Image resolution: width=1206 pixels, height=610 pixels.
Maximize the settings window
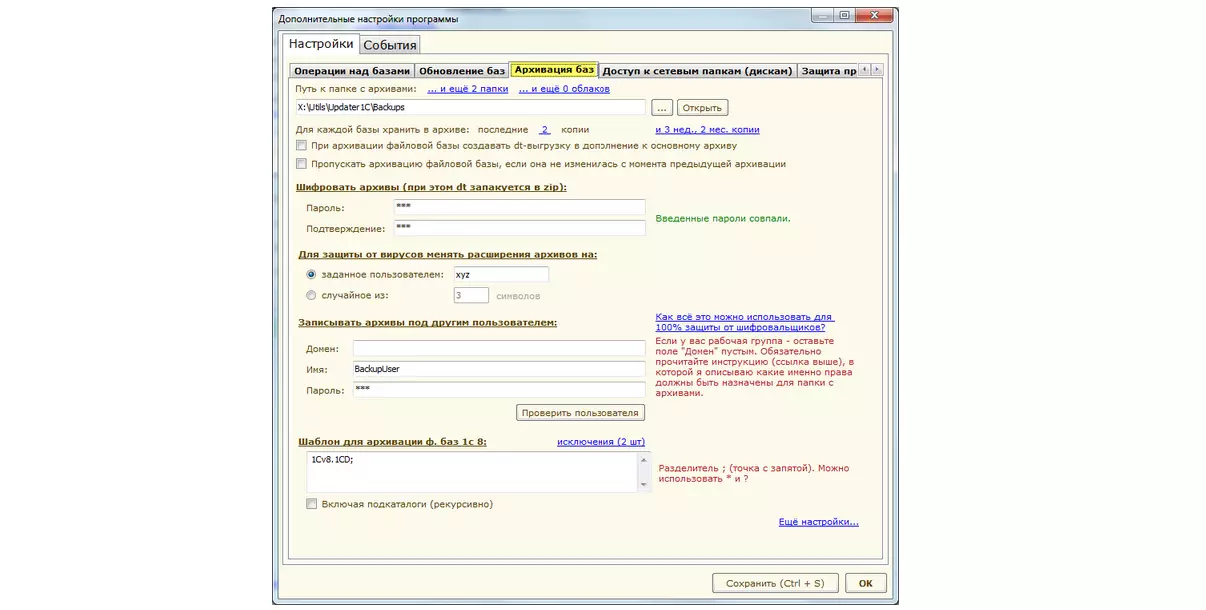point(844,15)
